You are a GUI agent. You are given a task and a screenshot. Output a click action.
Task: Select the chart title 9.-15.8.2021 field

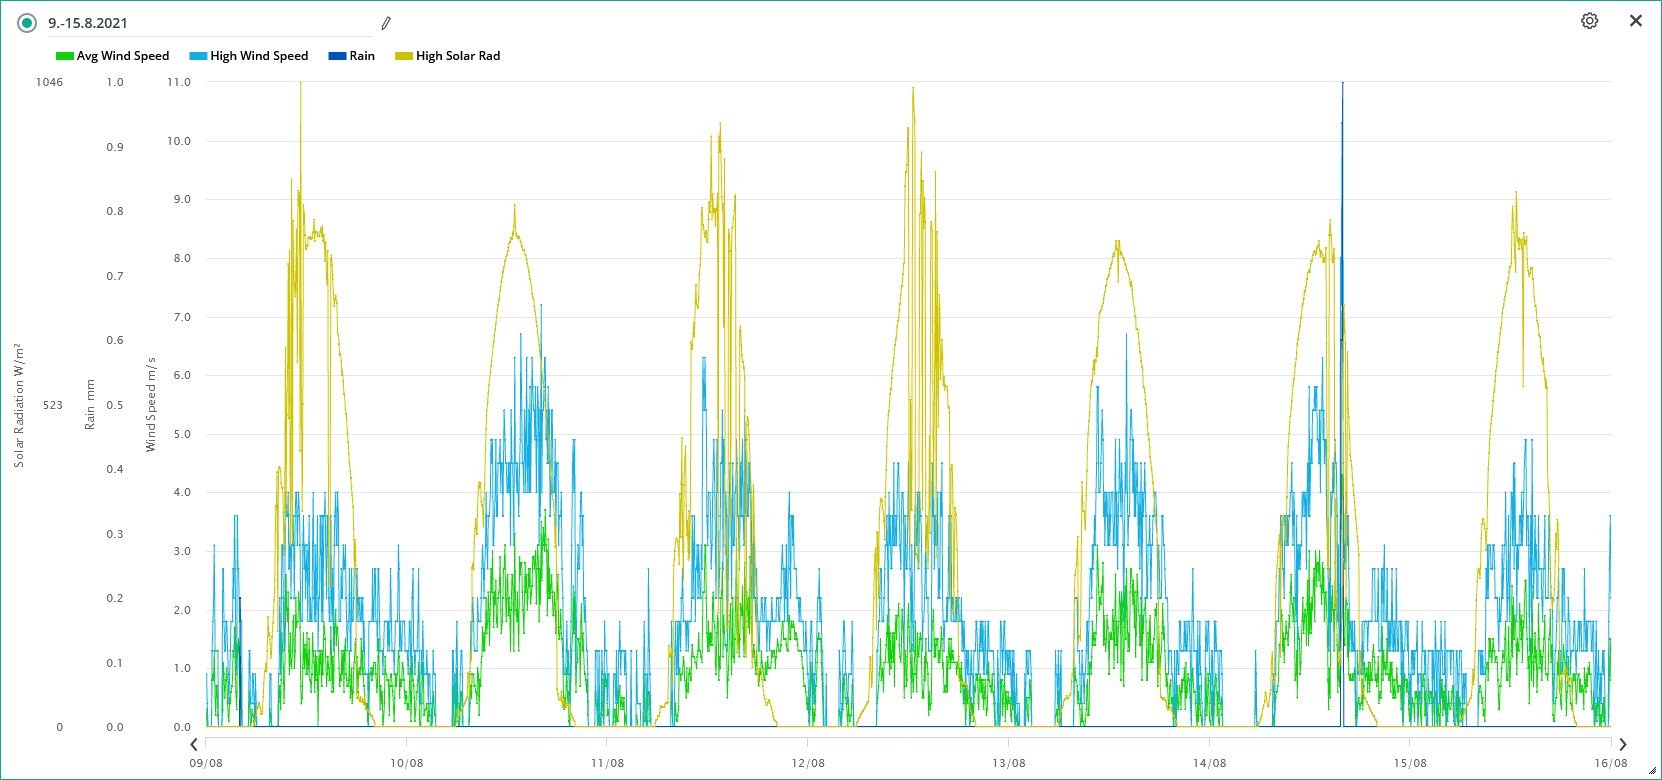coord(200,23)
